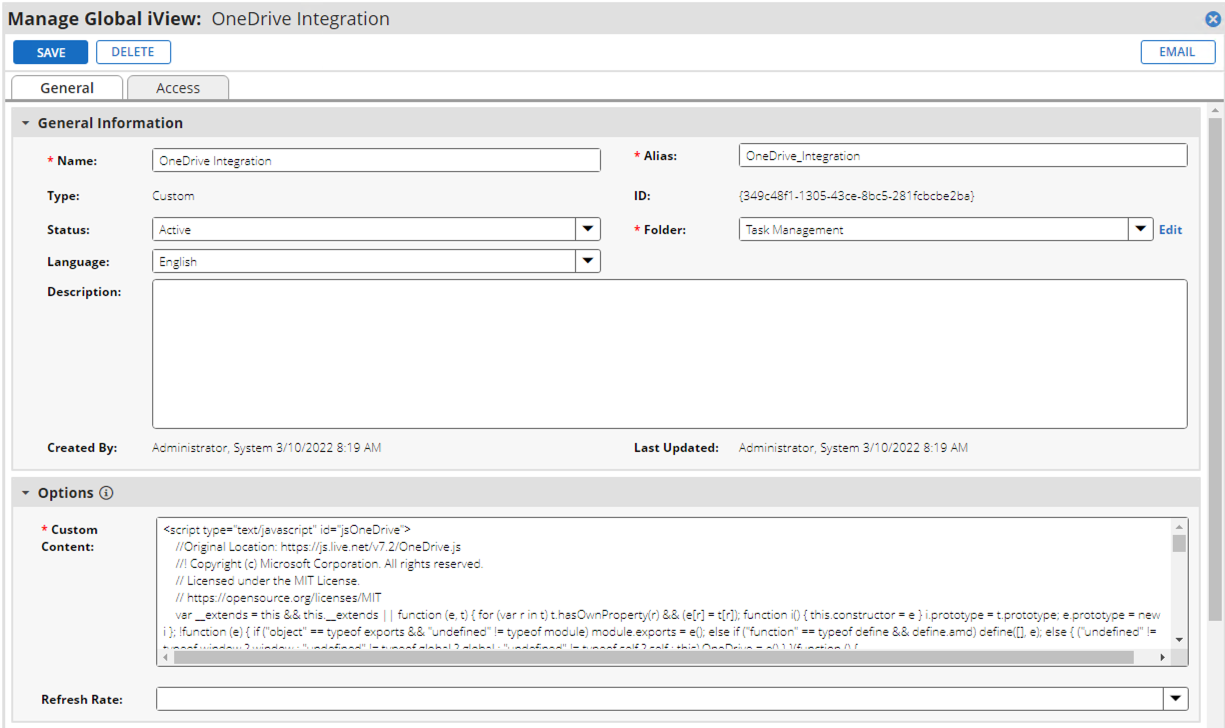The image size is (1225, 728).
Task: Click the Type value 'Custom'
Action: (x=173, y=196)
